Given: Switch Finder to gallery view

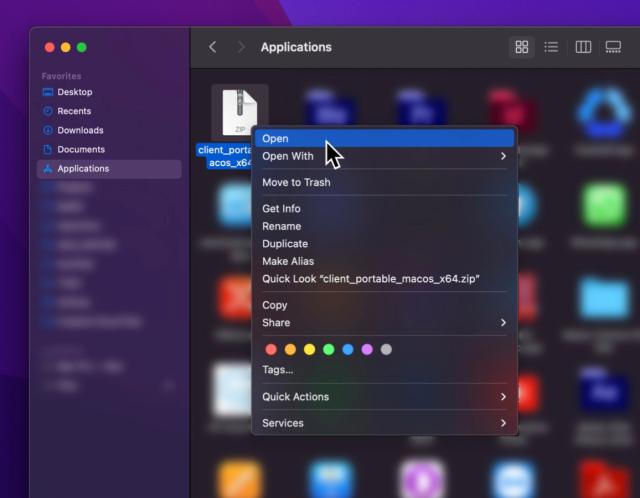Looking at the screenshot, I should click(613, 47).
